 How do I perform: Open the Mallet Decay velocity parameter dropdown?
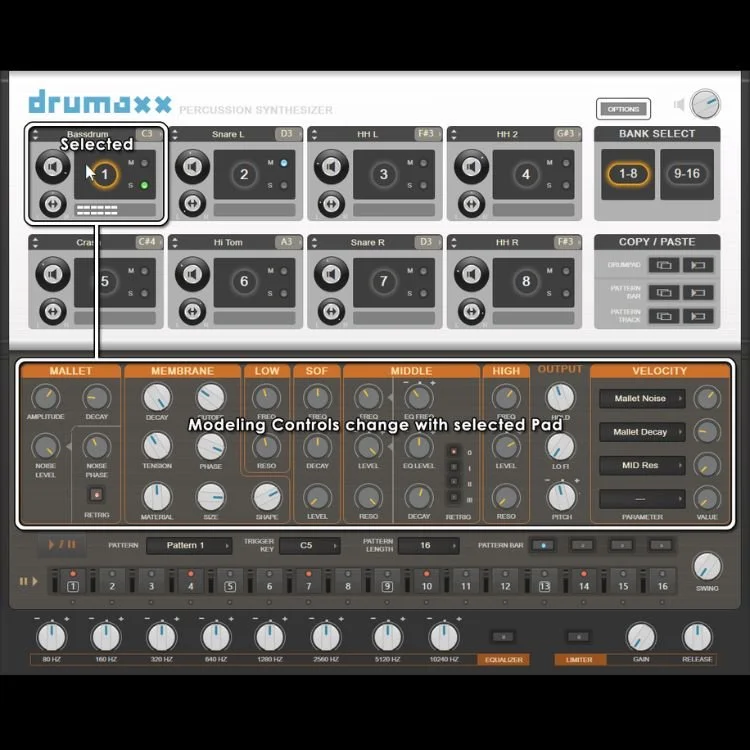tap(642, 432)
